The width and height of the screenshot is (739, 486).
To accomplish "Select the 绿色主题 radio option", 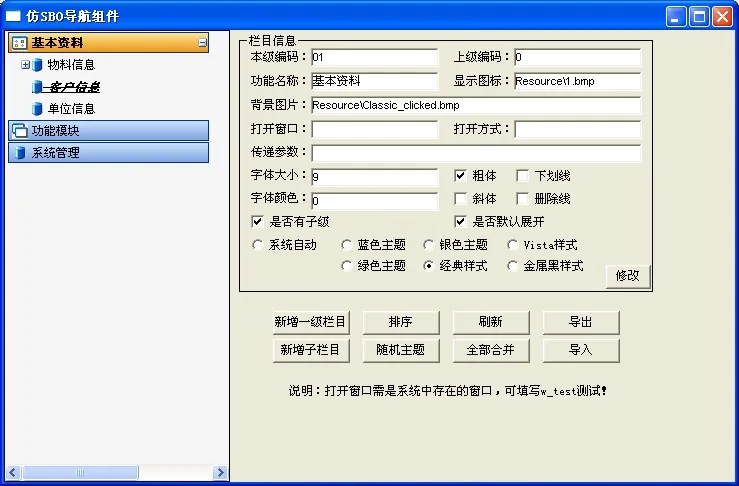I will (346, 266).
